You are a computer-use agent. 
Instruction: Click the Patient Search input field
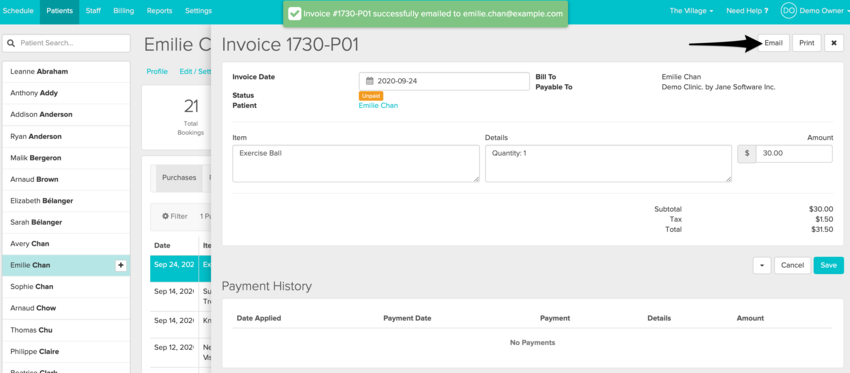pos(66,43)
